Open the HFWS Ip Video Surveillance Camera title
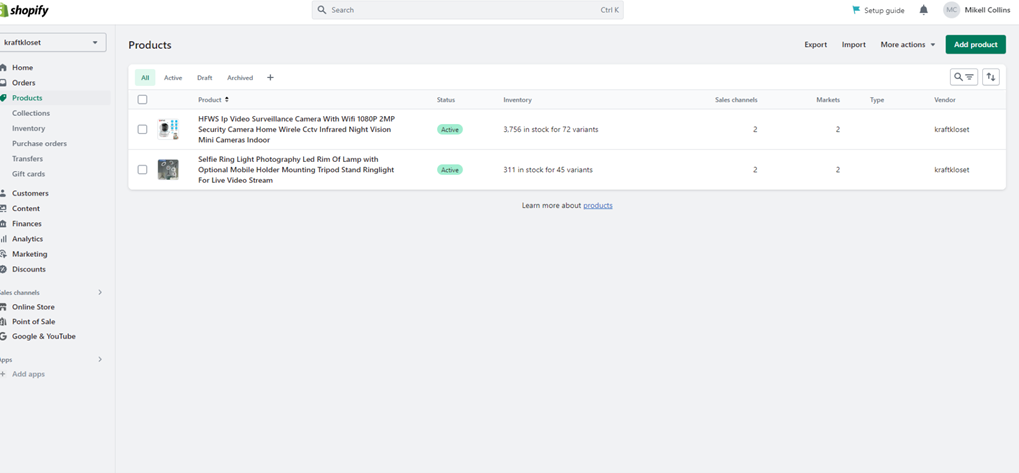The height and width of the screenshot is (473, 1019). coord(296,129)
